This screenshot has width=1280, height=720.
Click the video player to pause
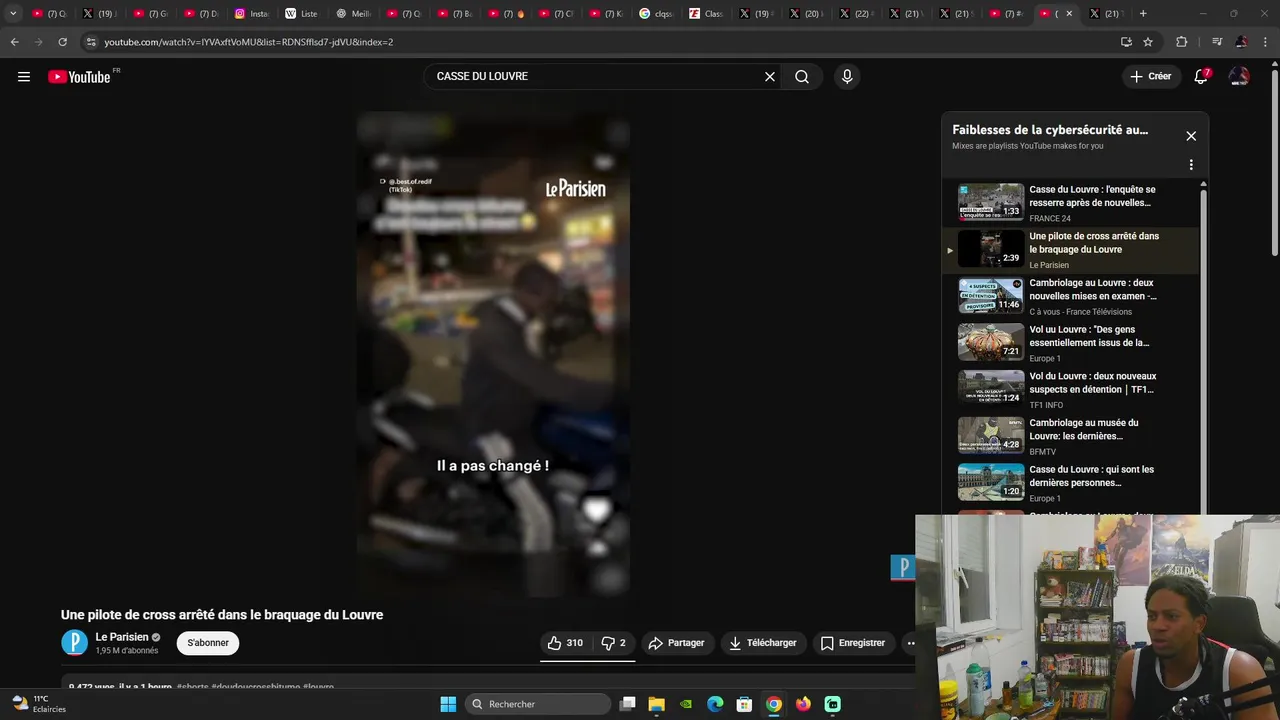(493, 355)
